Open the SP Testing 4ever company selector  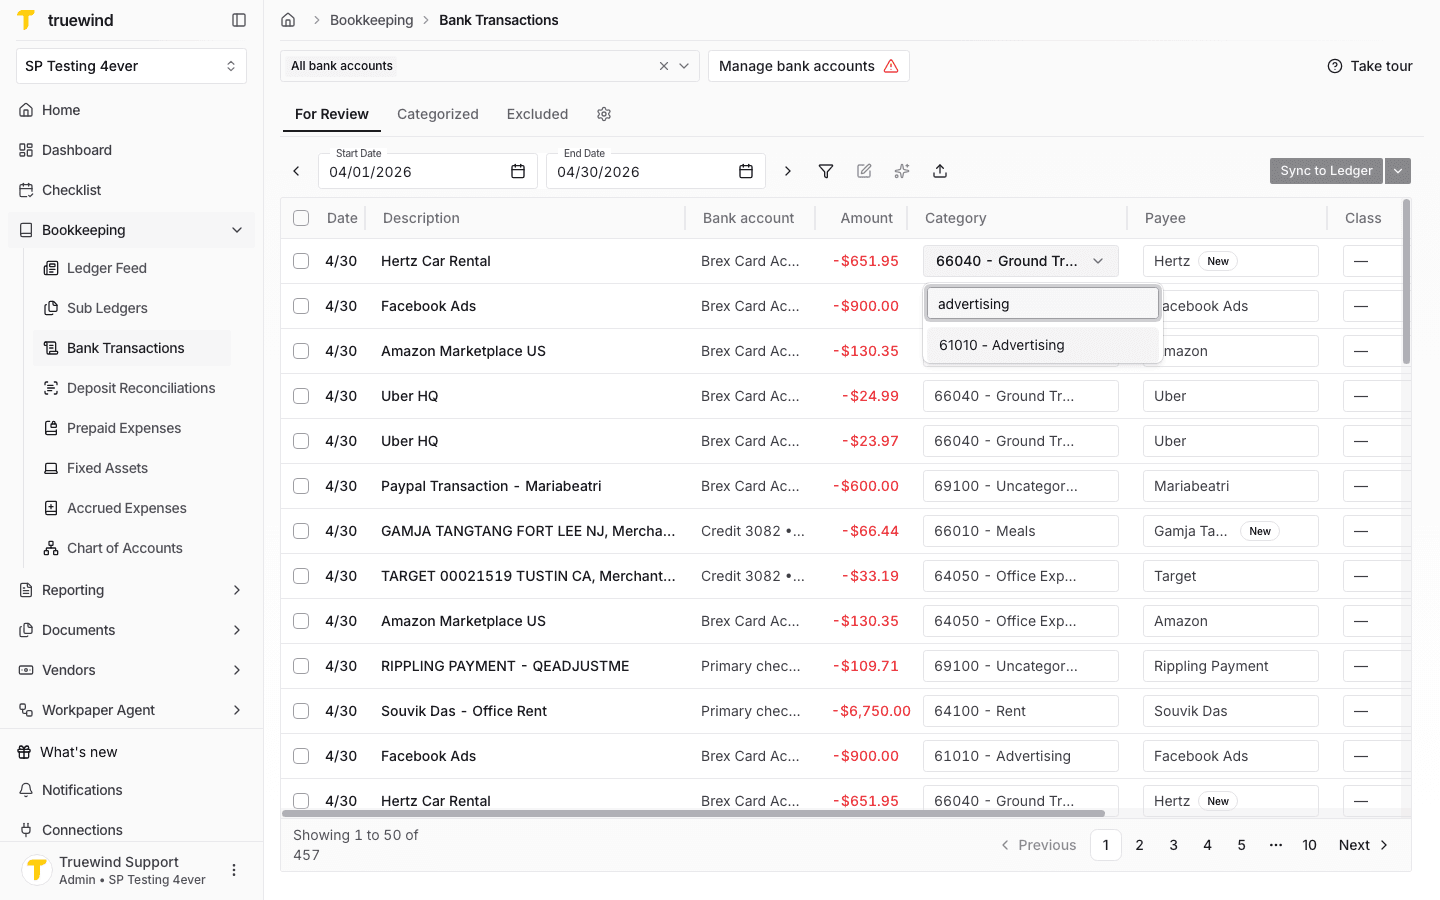(131, 66)
